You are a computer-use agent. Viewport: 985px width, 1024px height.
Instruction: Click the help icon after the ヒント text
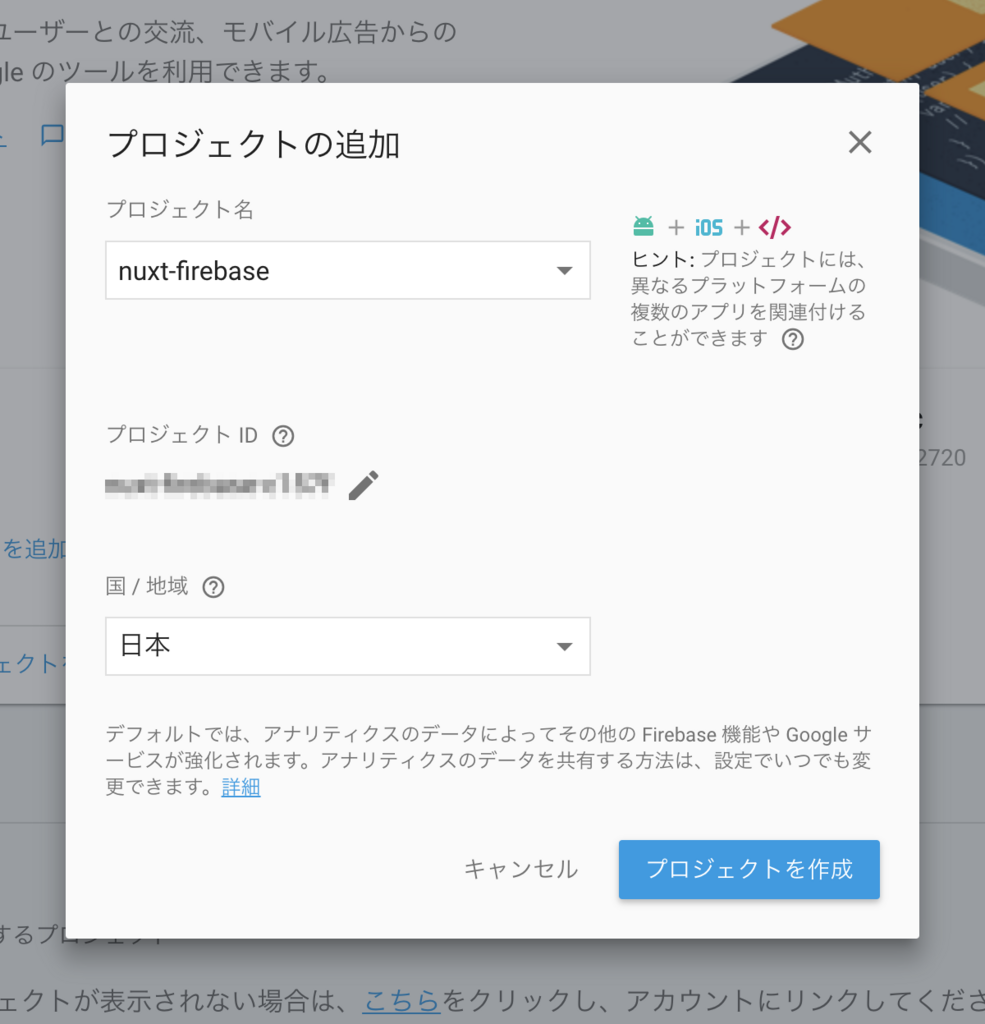(x=792, y=339)
